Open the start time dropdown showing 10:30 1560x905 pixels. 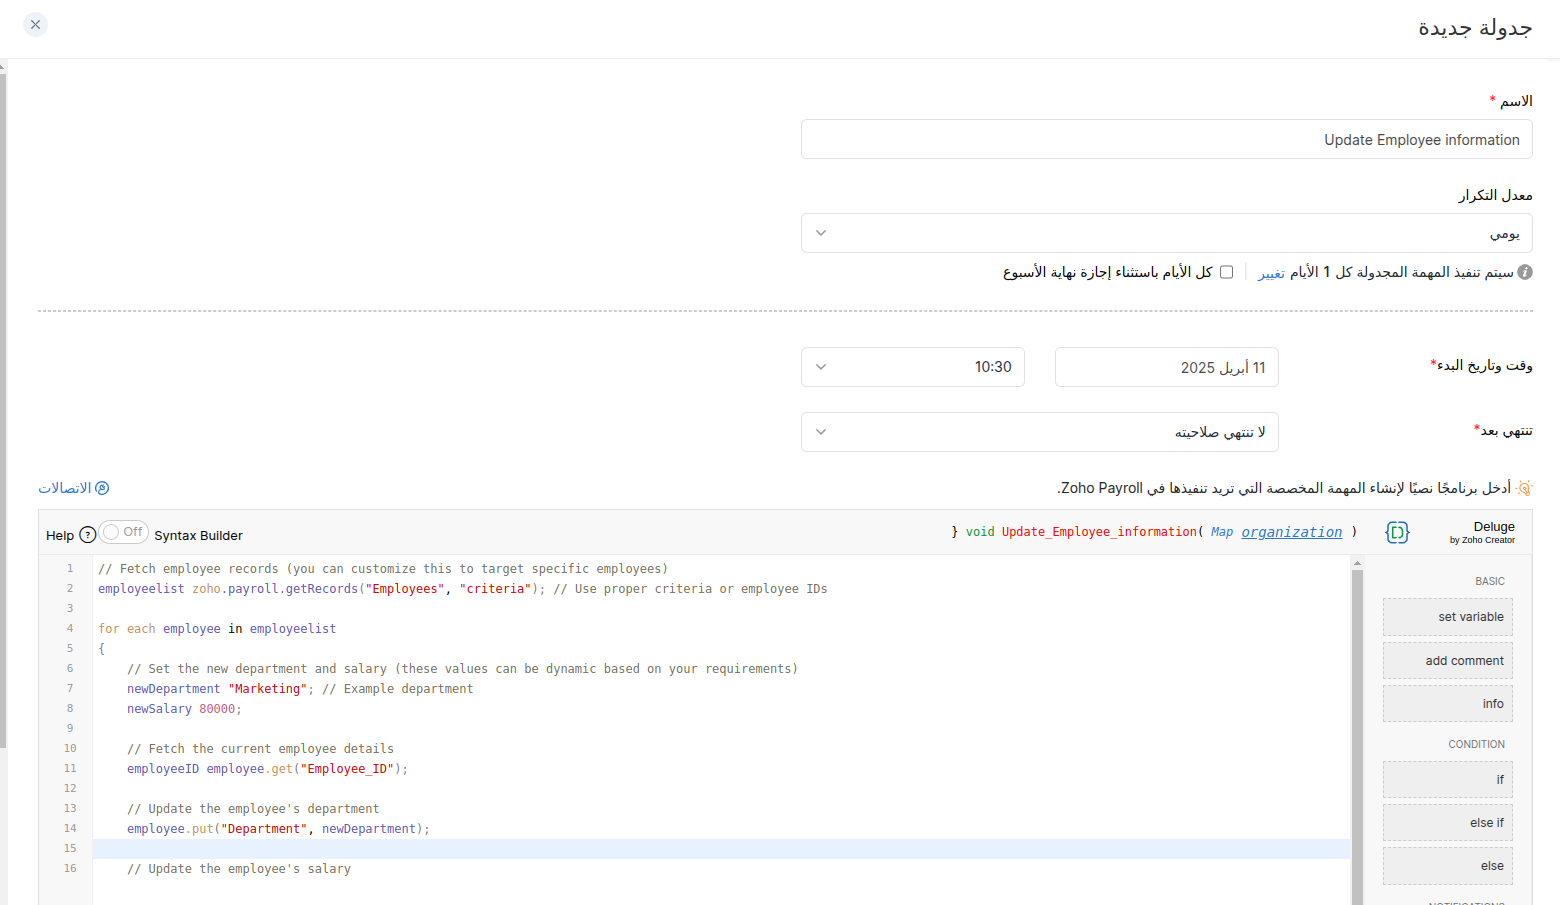912,367
